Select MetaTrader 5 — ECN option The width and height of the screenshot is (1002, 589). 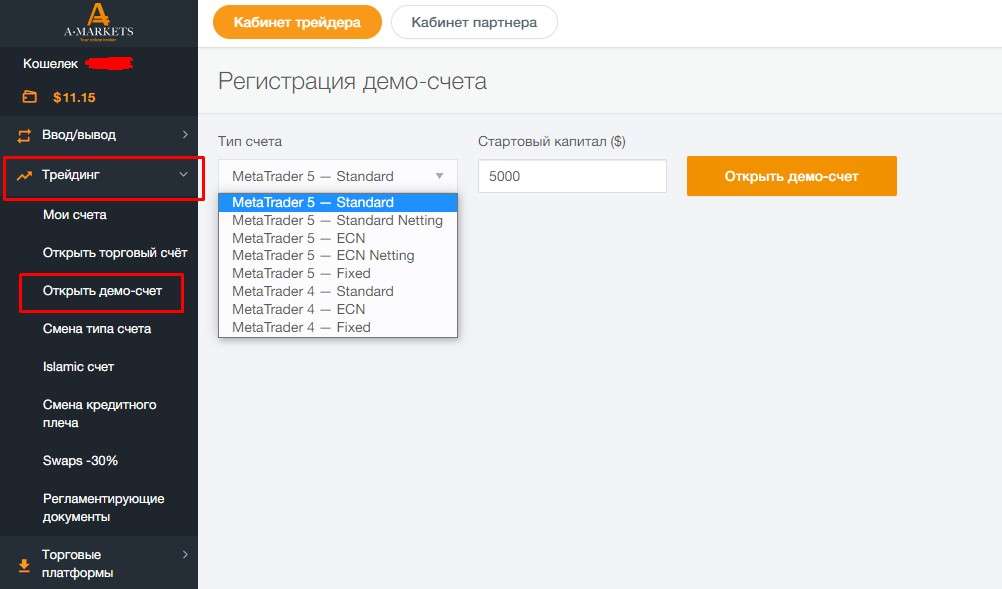tap(337, 238)
